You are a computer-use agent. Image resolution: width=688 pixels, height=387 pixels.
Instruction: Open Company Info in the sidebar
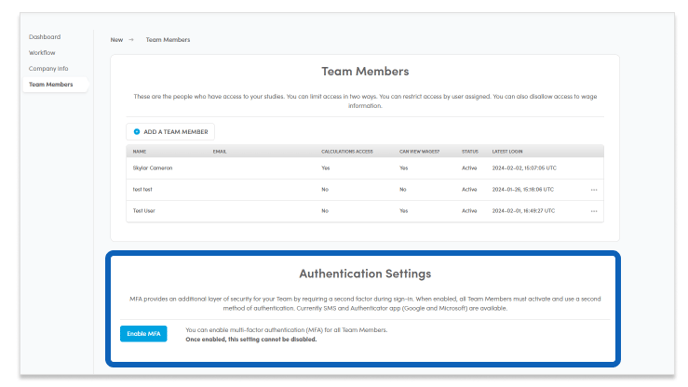point(48,68)
